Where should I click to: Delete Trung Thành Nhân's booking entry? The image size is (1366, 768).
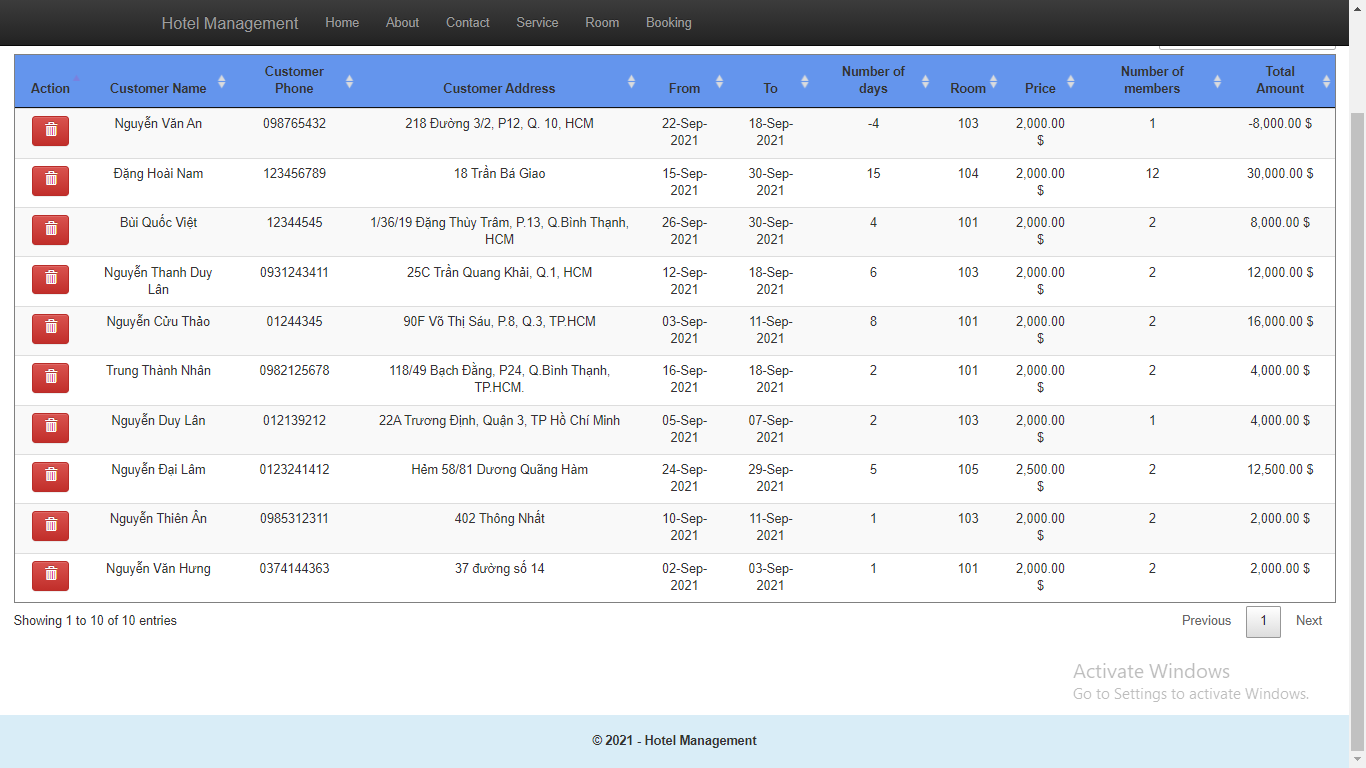pyautogui.click(x=50, y=377)
